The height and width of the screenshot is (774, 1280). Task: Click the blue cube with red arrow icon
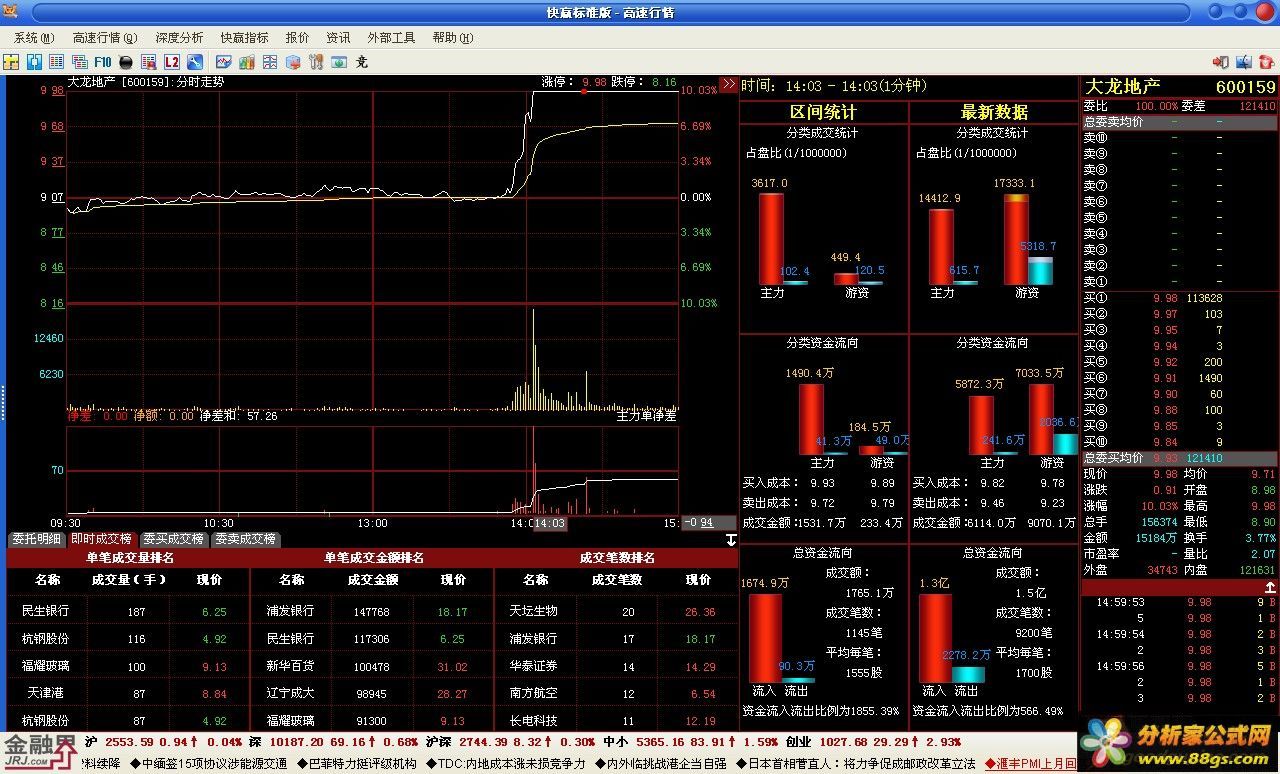click(293, 62)
